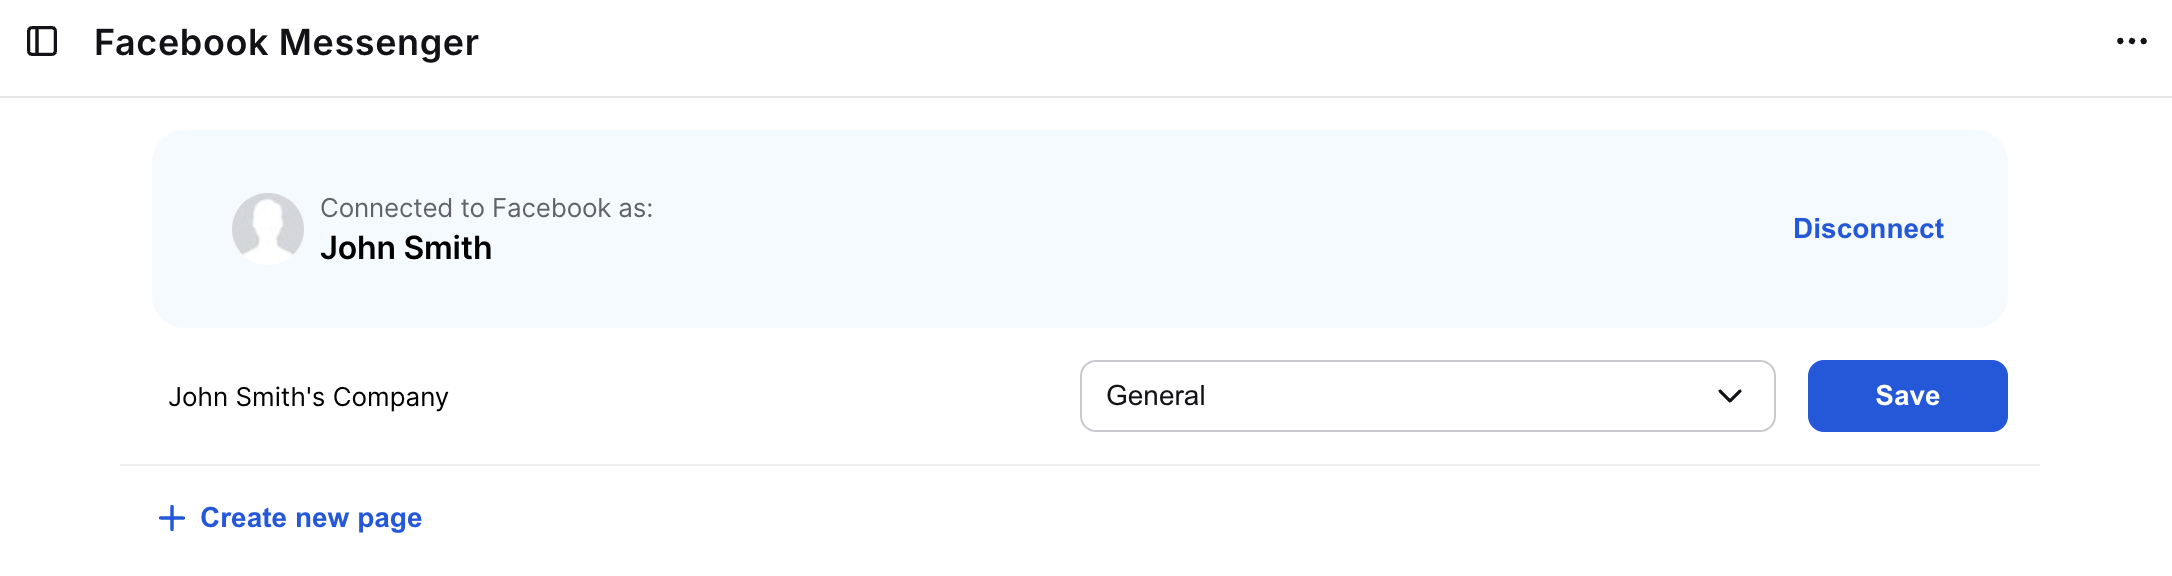Click the John Smith account name
Viewport: 2172px width, 576px height.
(405, 248)
